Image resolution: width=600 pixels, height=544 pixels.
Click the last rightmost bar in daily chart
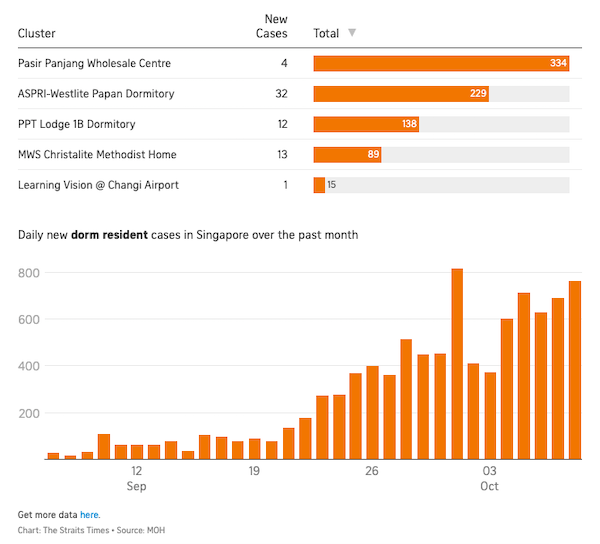point(575,370)
